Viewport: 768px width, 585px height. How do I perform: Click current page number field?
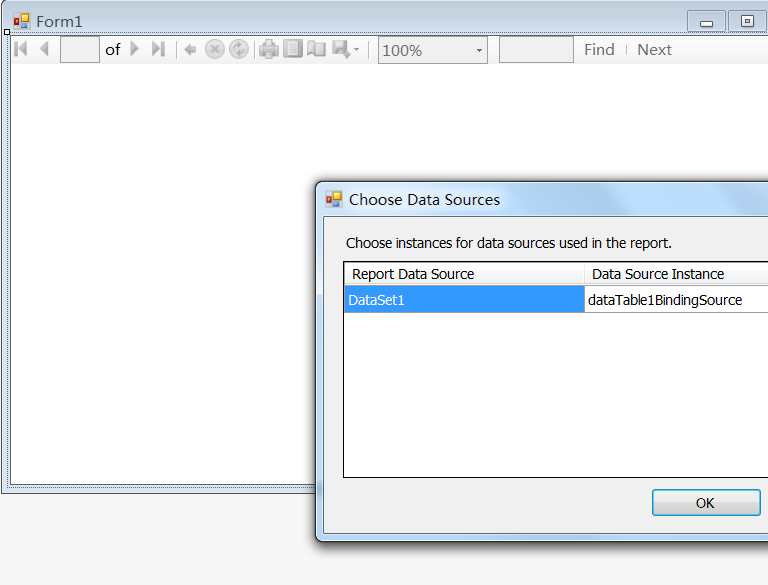(80, 49)
